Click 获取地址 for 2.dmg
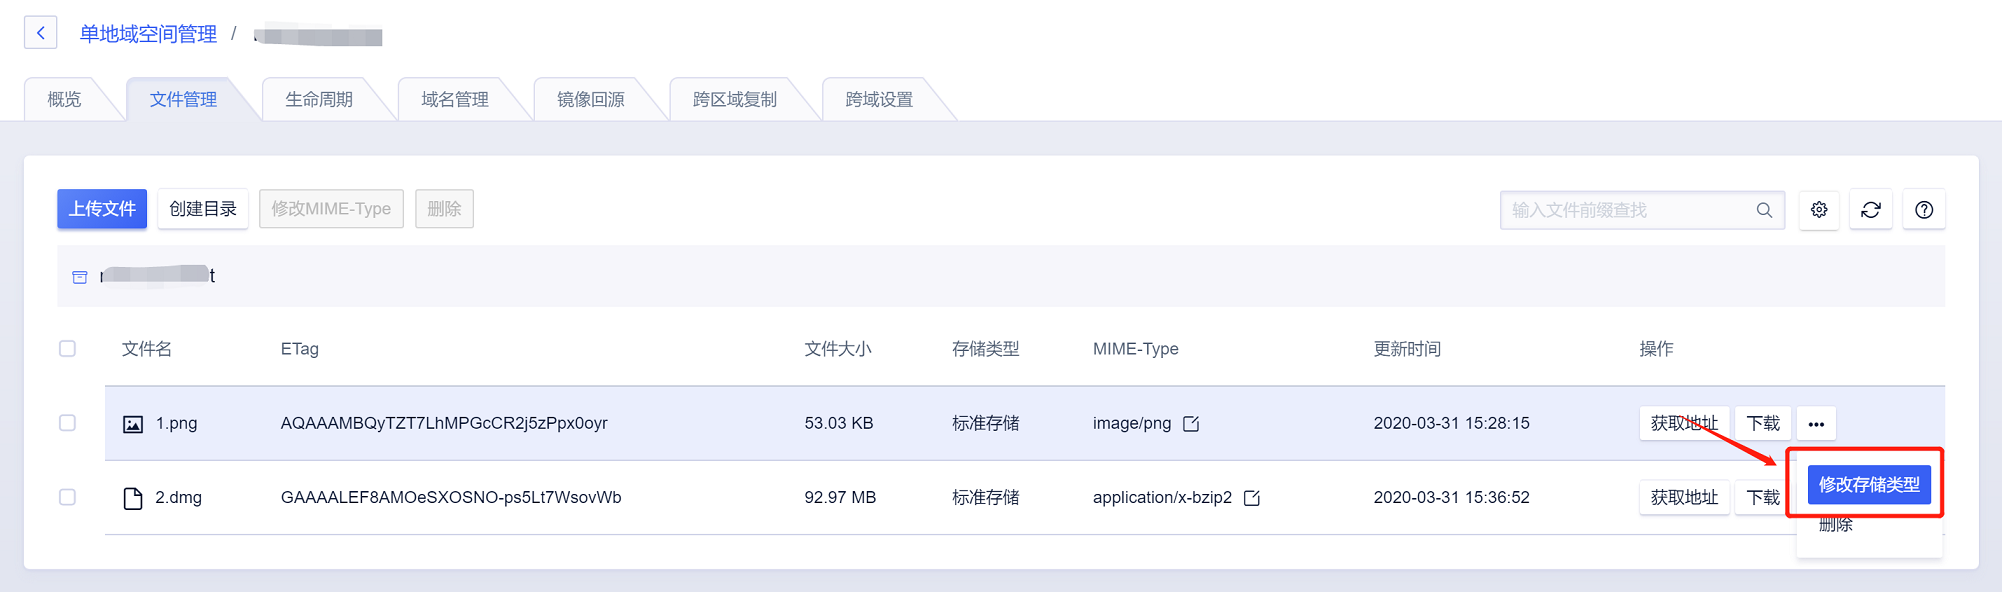The width and height of the screenshot is (2002, 592). pyautogui.click(x=1684, y=497)
